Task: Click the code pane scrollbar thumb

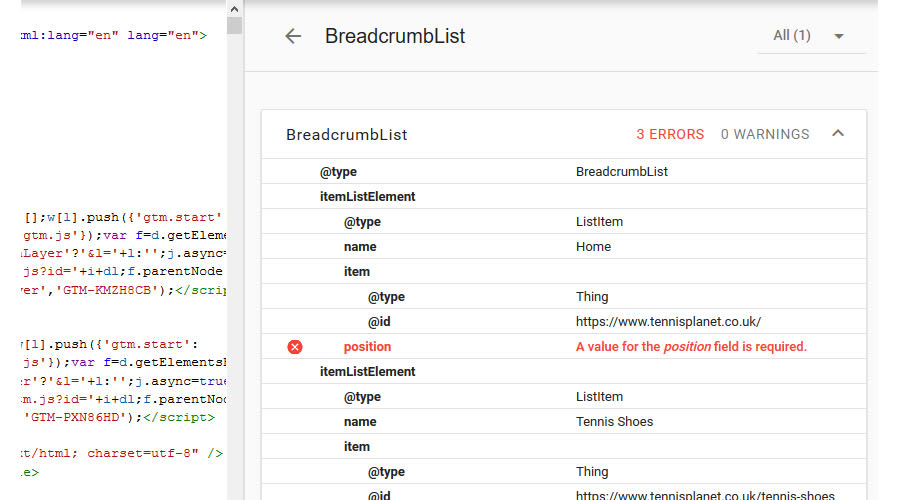Action: coord(234,25)
